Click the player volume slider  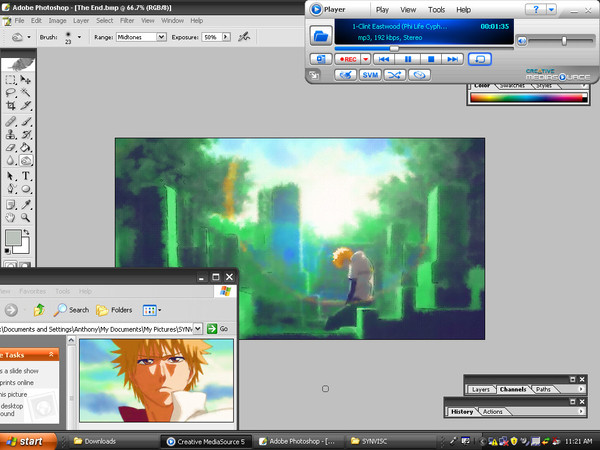coord(564,40)
